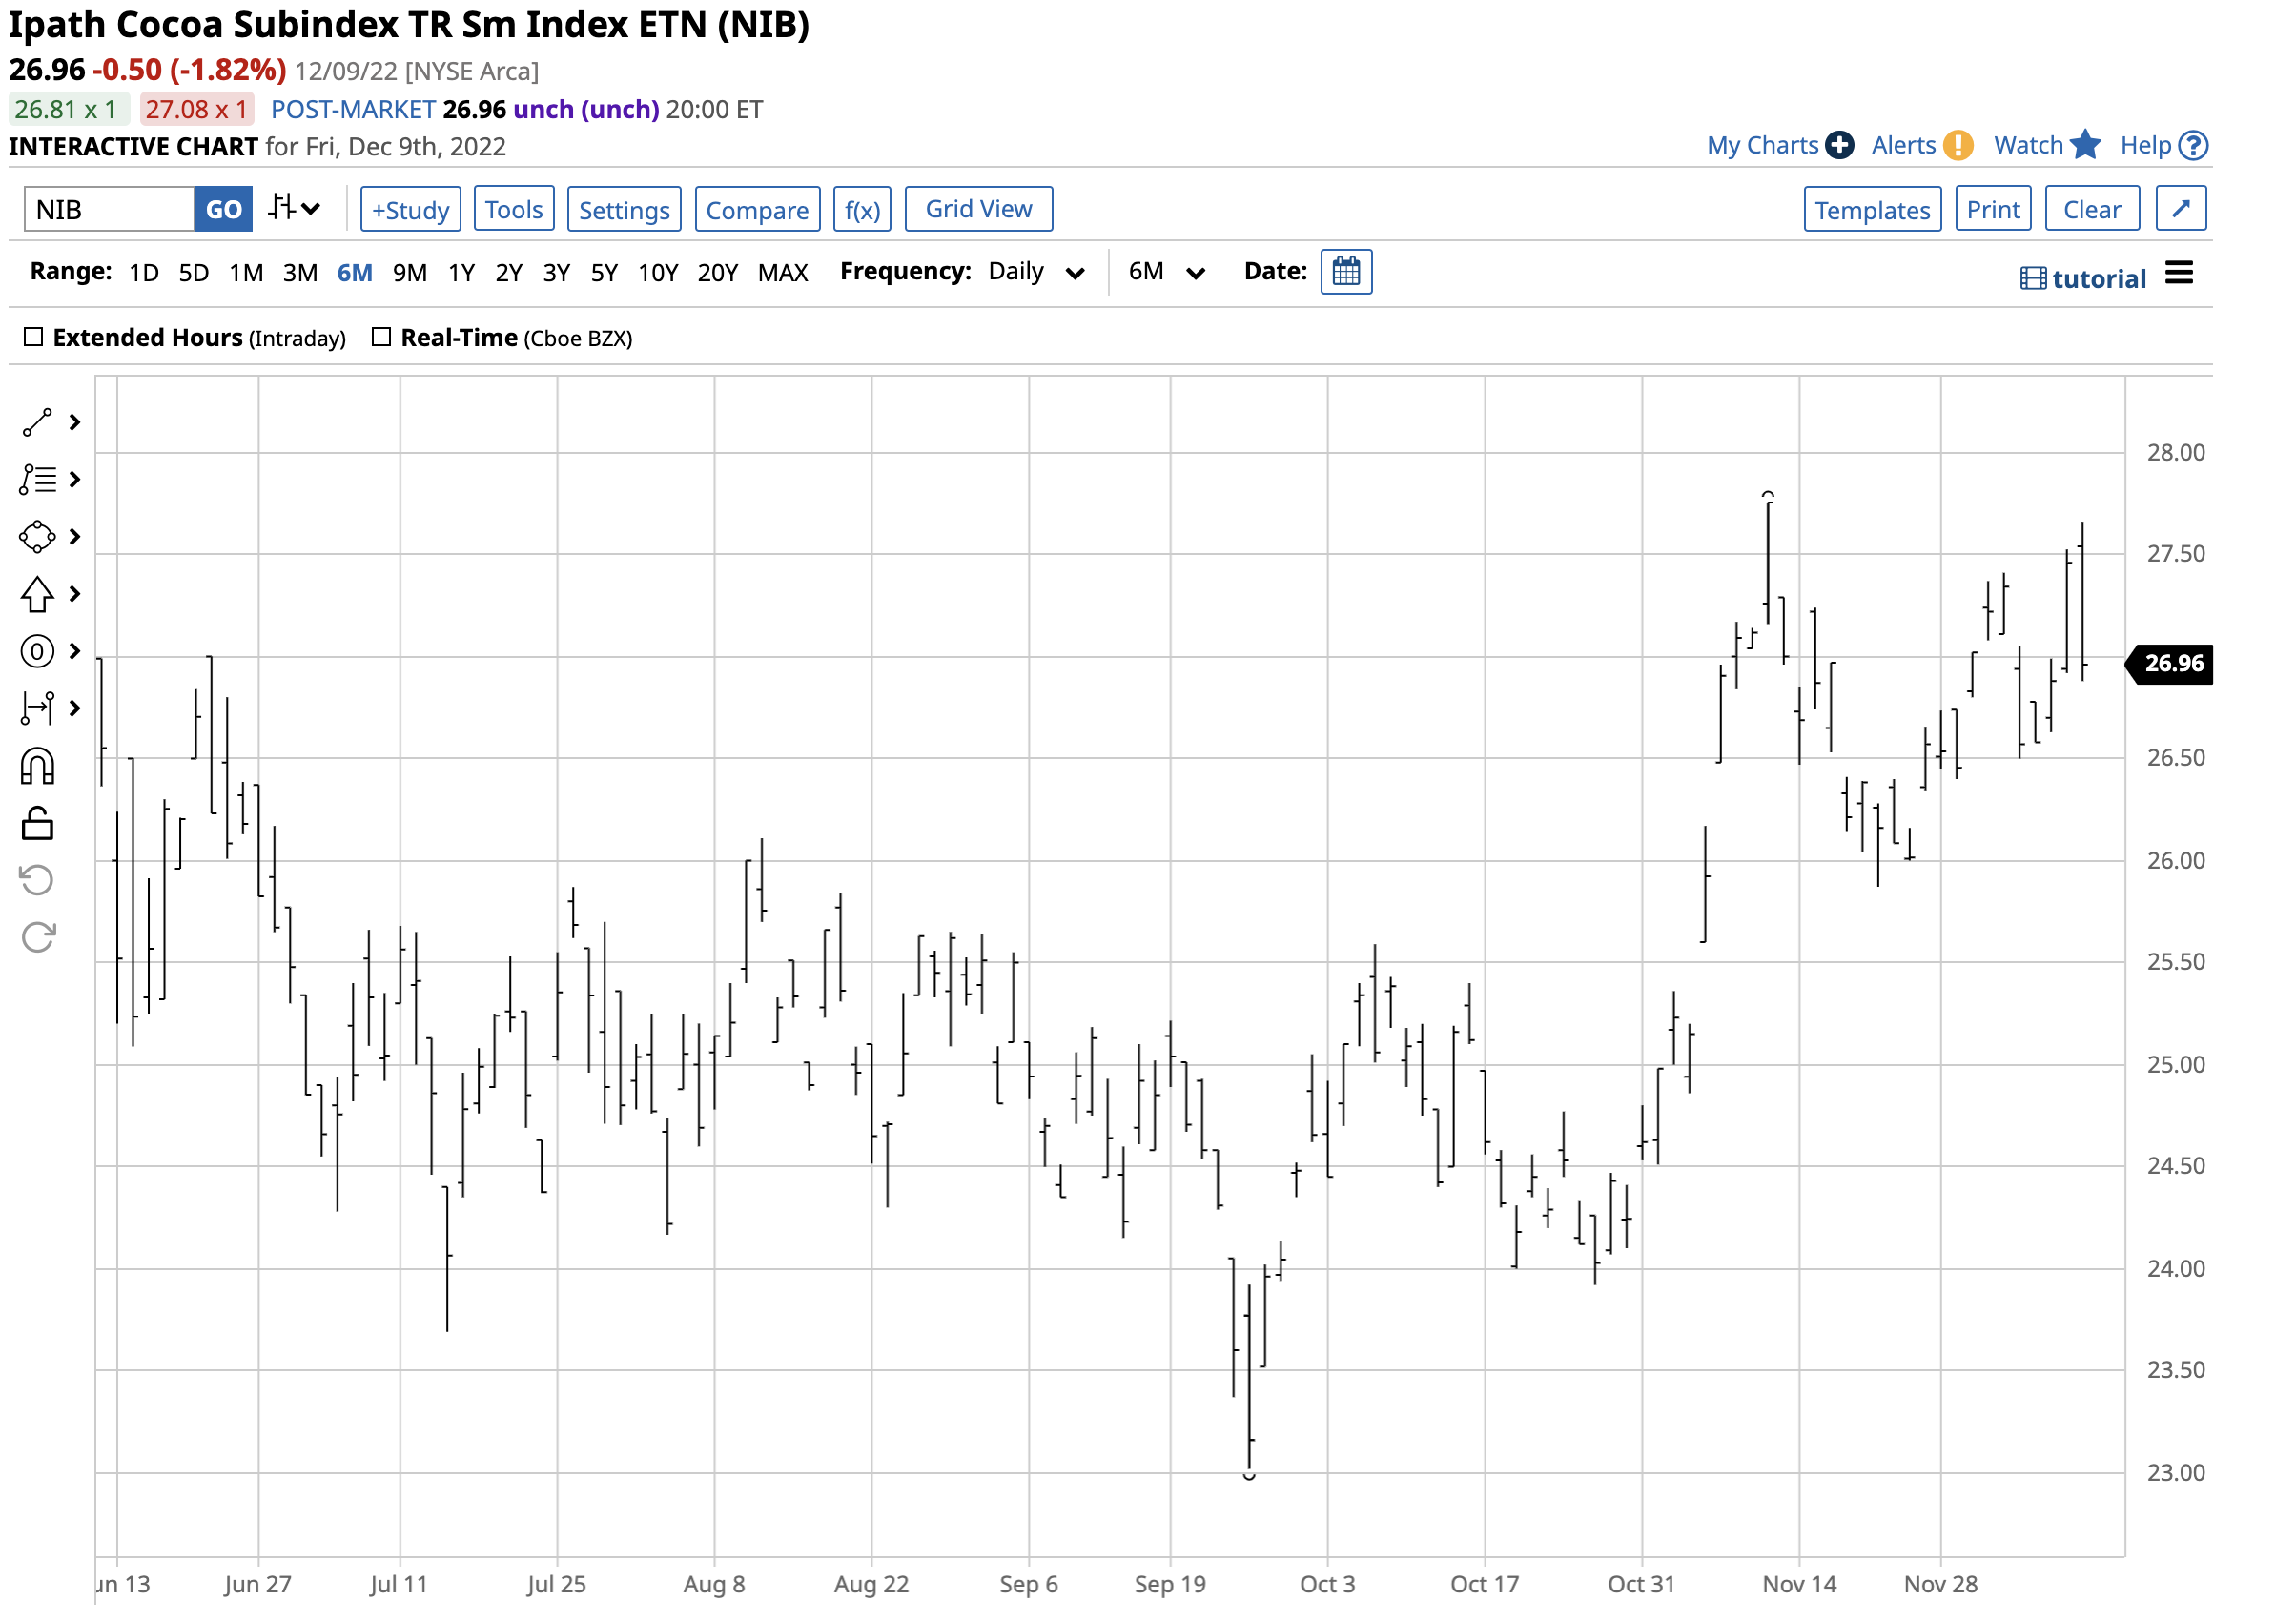Screen dimensions: 2296x1621
Task: Select the line drawing tool icon
Action: pyautogui.click(x=37, y=423)
